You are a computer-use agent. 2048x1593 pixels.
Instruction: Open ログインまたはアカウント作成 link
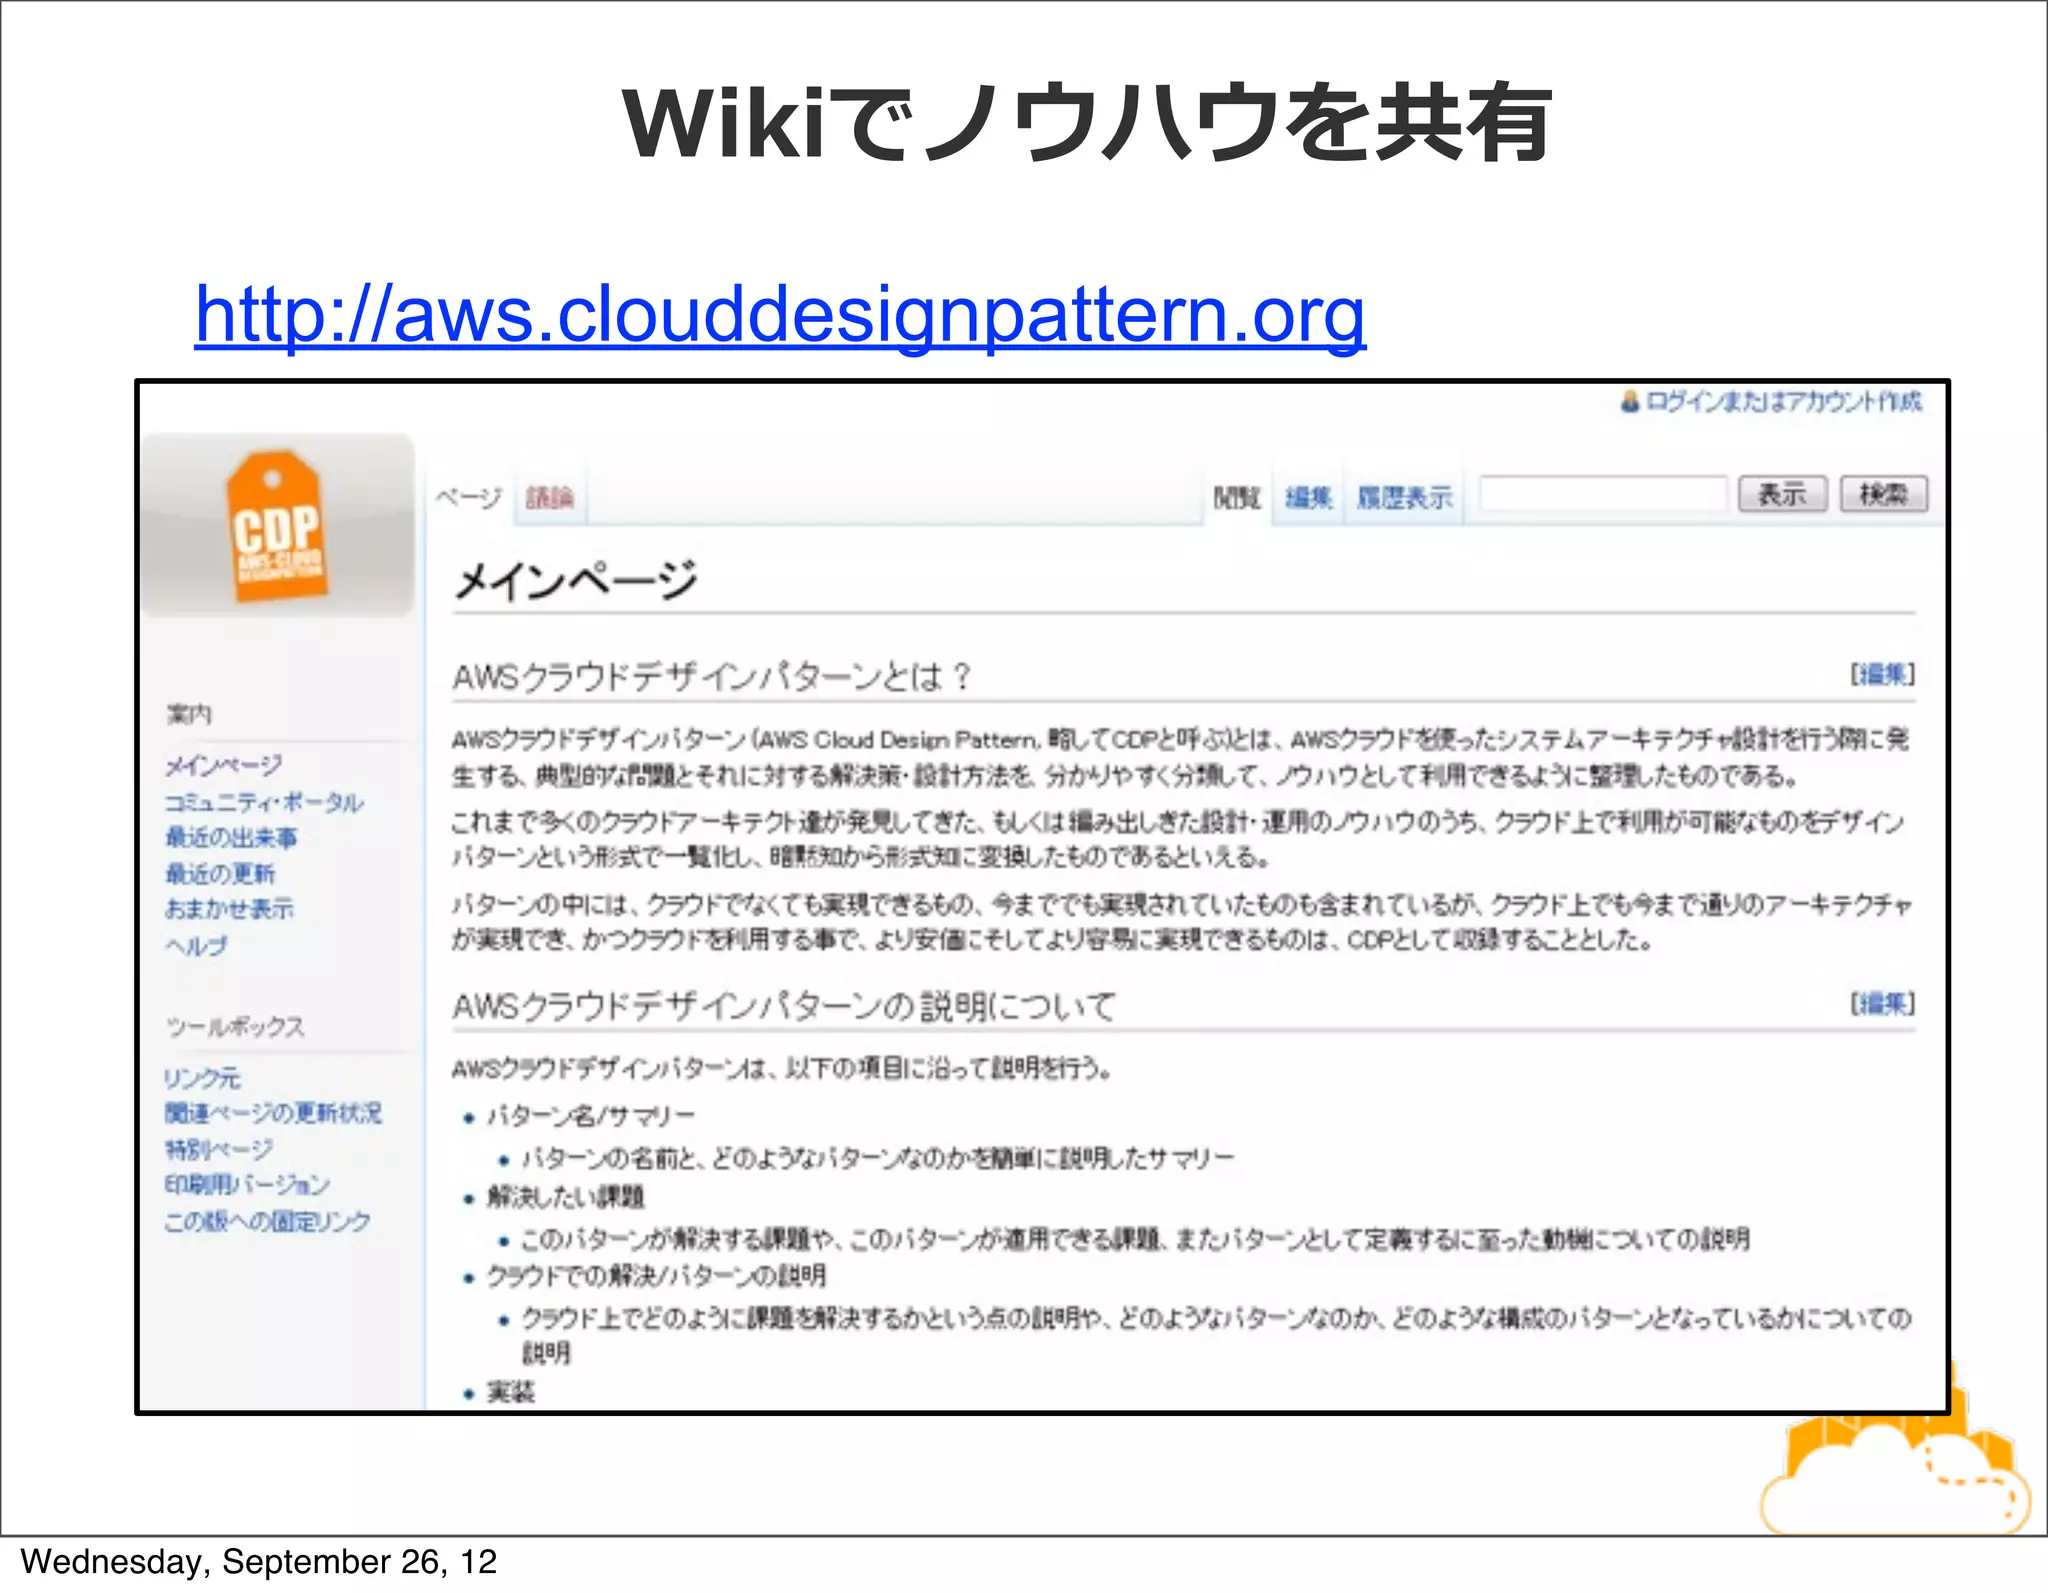1784,402
